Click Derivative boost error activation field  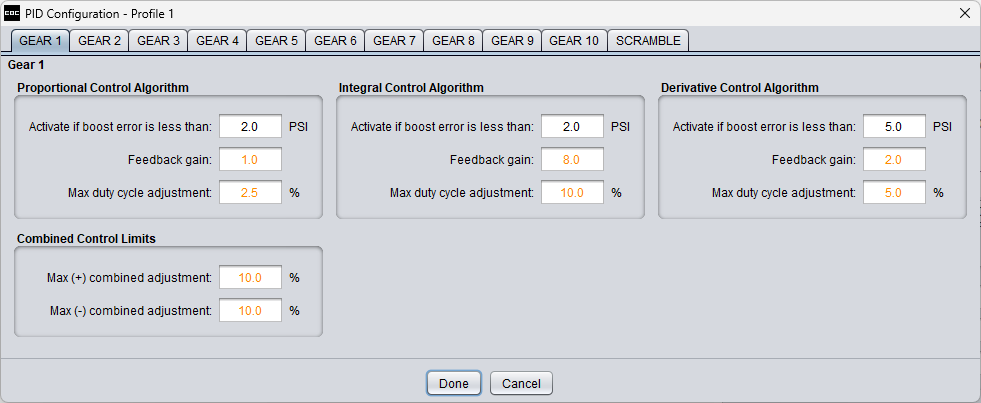(894, 127)
